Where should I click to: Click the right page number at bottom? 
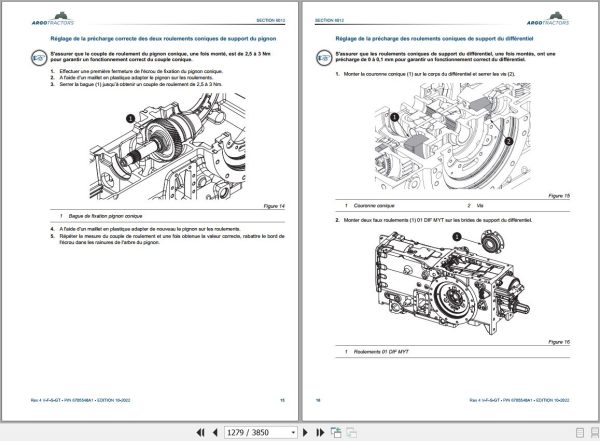[x=318, y=400]
